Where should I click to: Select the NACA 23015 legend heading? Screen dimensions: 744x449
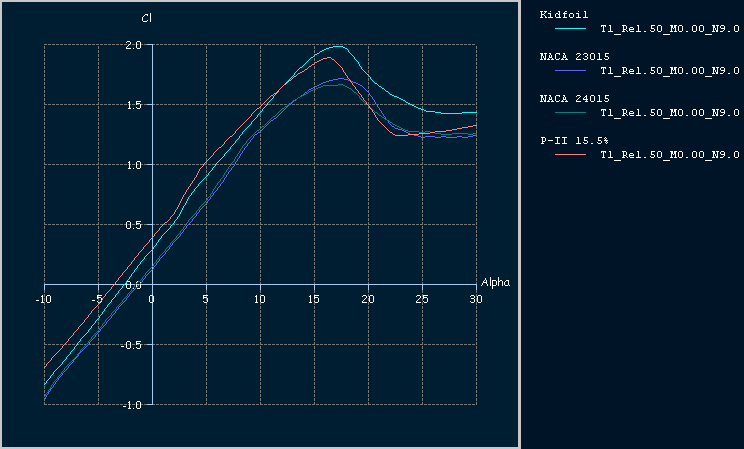[x=572, y=57]
